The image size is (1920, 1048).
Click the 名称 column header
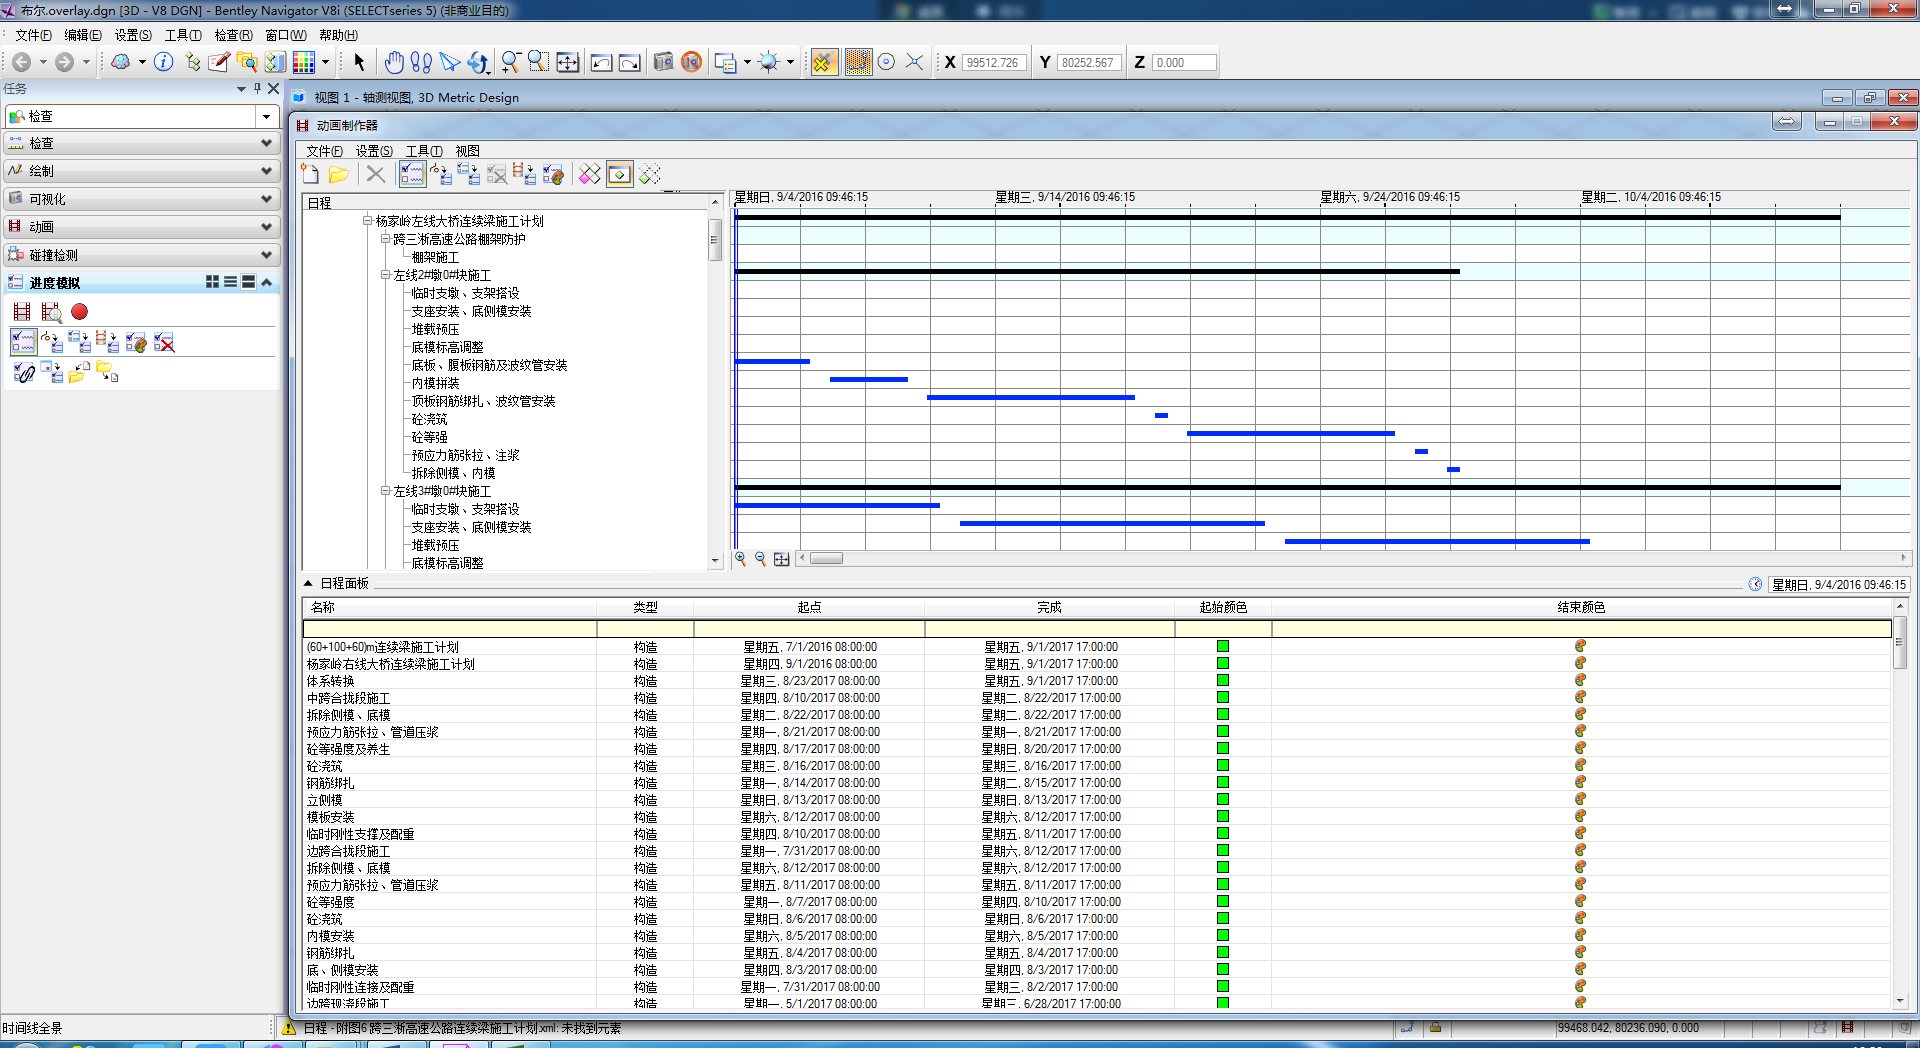pyautogui.click(x=322, y=607)
